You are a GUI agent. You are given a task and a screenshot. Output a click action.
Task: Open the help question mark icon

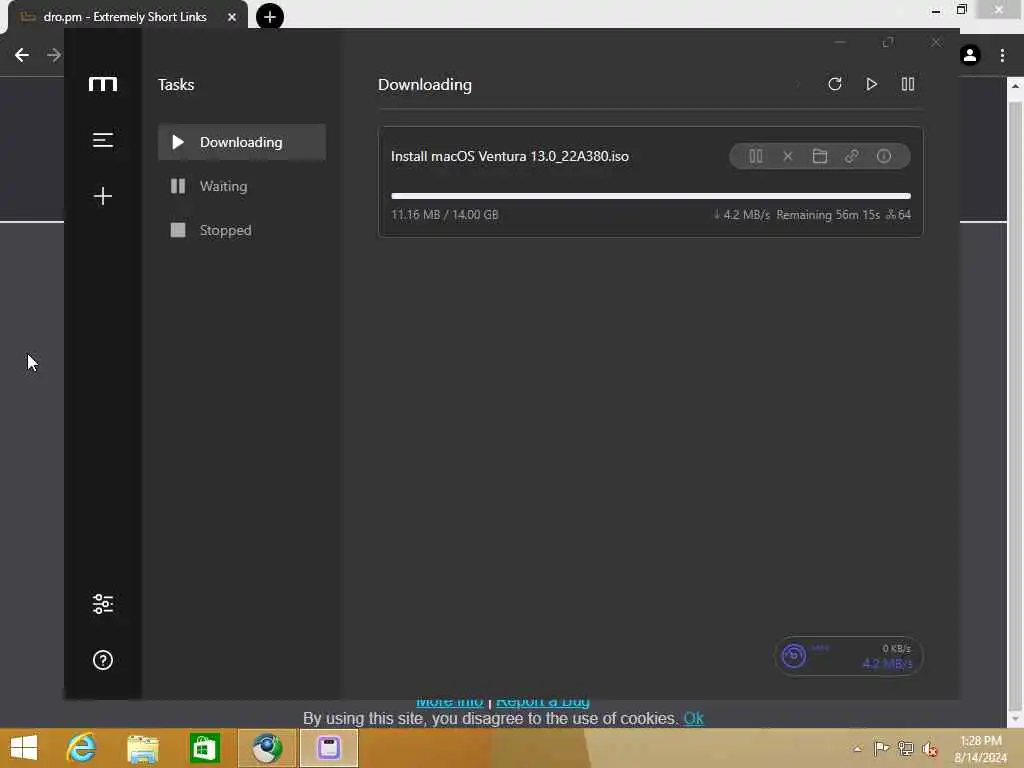pos(103,660)
